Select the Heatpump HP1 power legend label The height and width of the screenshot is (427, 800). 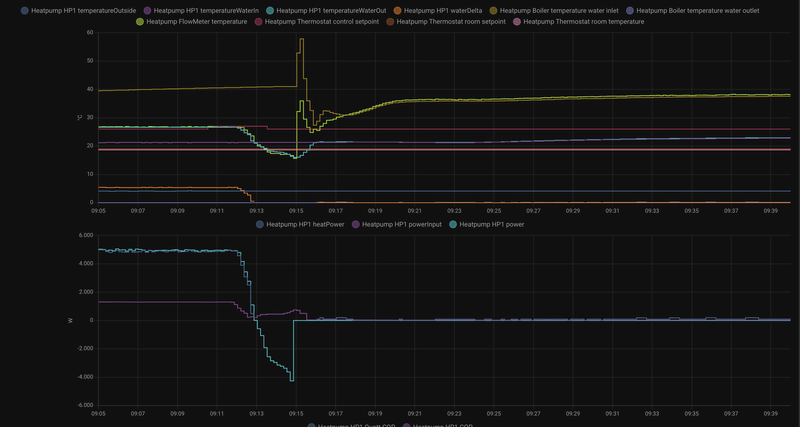[492, 224]
